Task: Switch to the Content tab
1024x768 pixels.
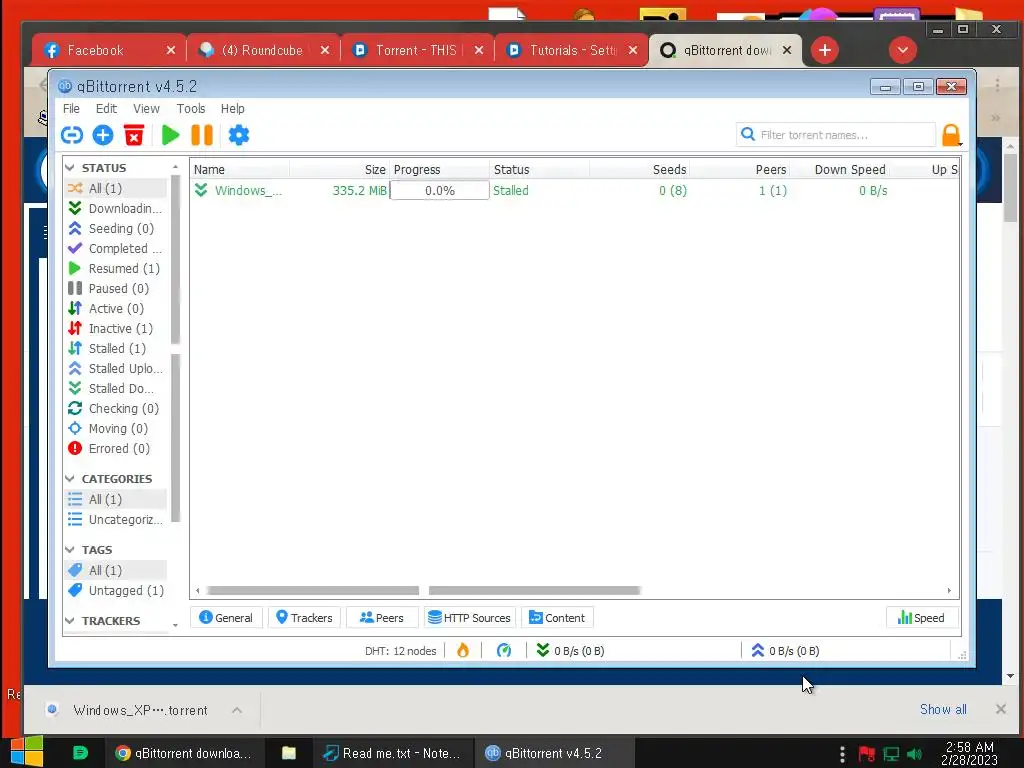Action: (x=557, y=618)
